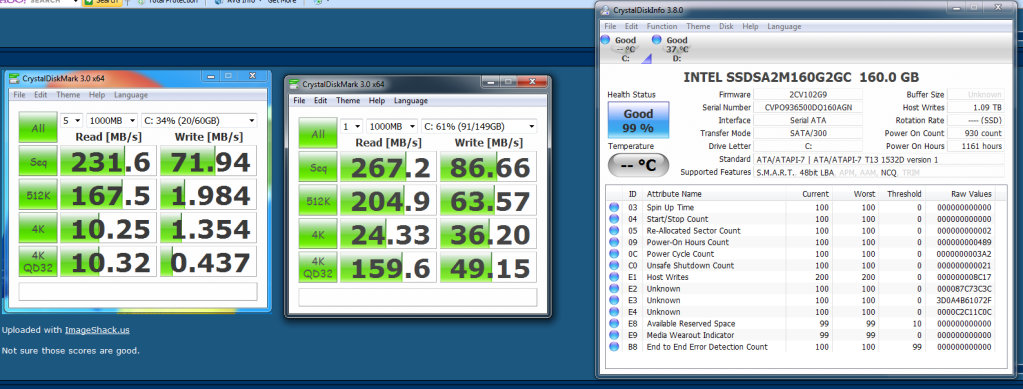Open Edit menu in left CrystalDiskMark
The height and width of the screenshot is (389, 1023).
coord(40,95)
